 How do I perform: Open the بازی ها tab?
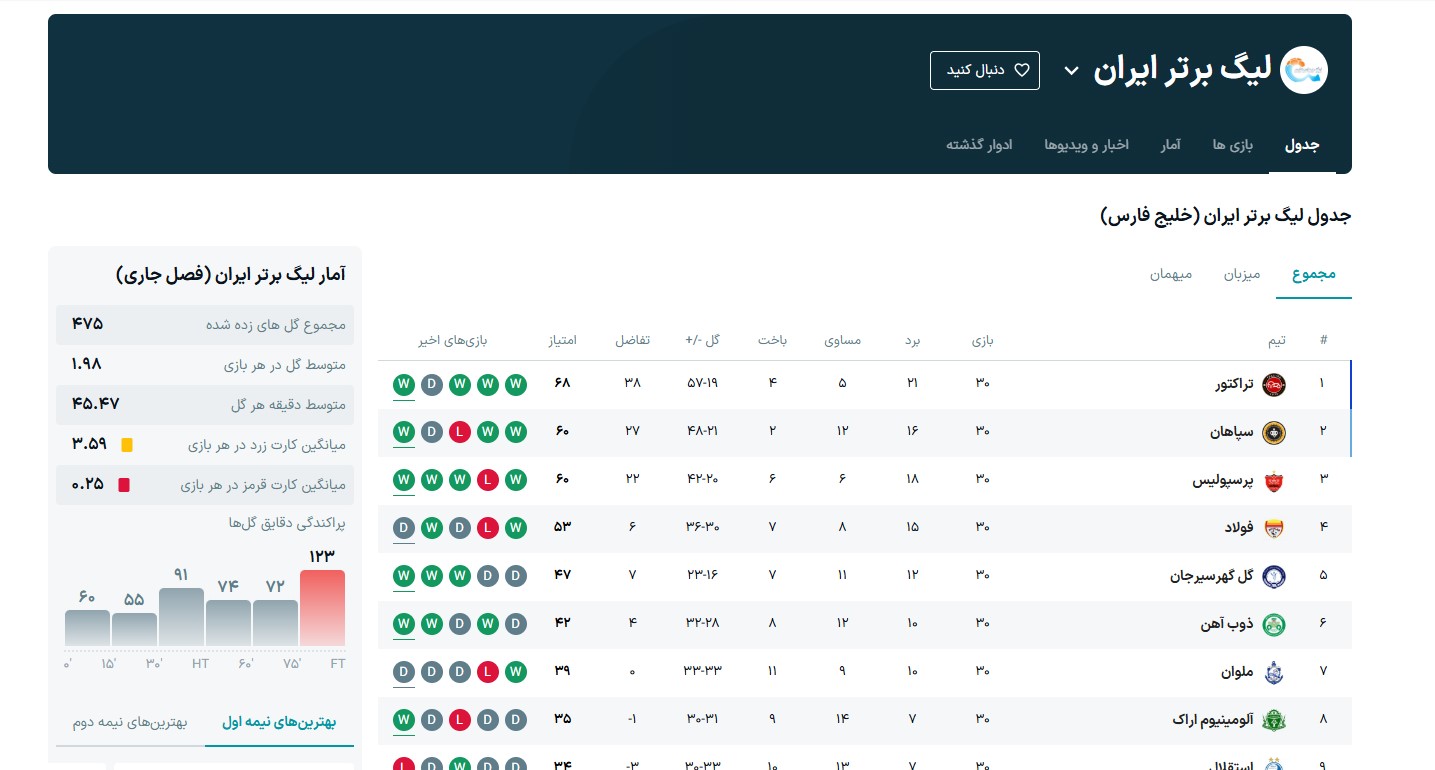point(1233,145)
